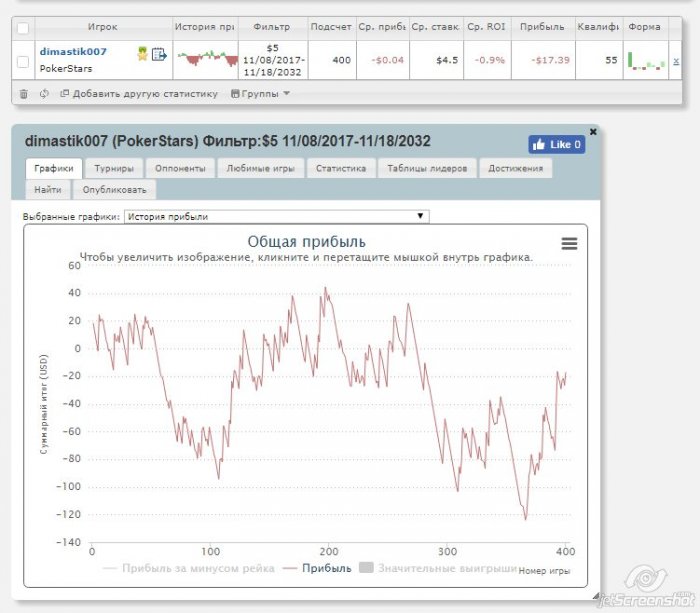The image size is (700, 613).
Task: Click the refresh icon below the table
Action: [44, 94]
